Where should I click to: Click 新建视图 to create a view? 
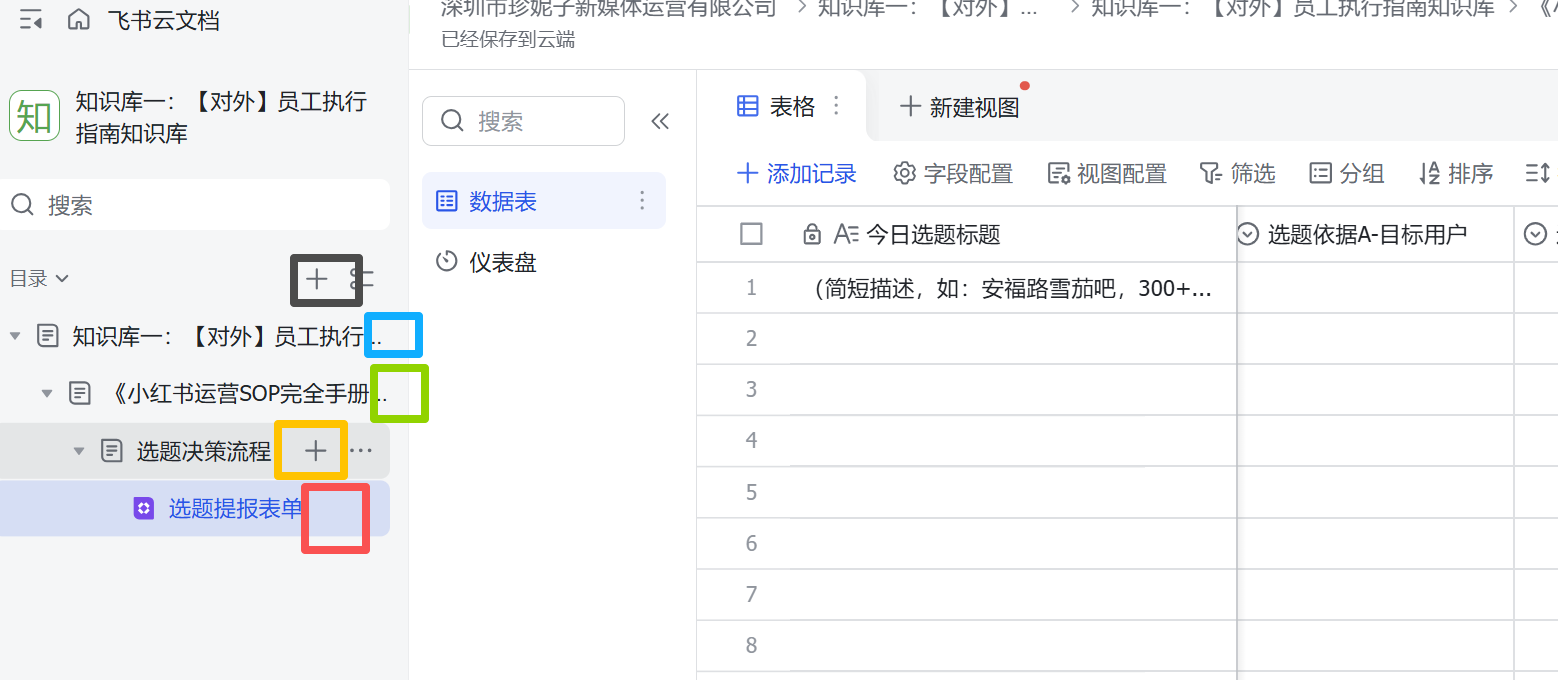[x=960, y=107]
